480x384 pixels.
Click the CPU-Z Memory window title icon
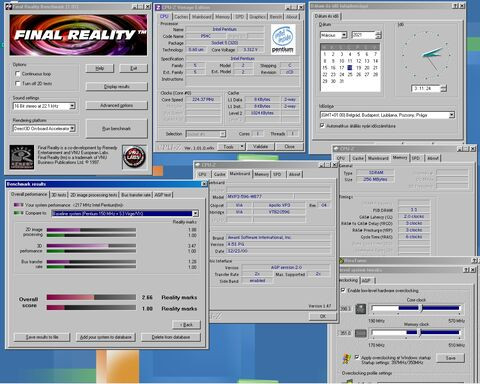tap(336, 149)
